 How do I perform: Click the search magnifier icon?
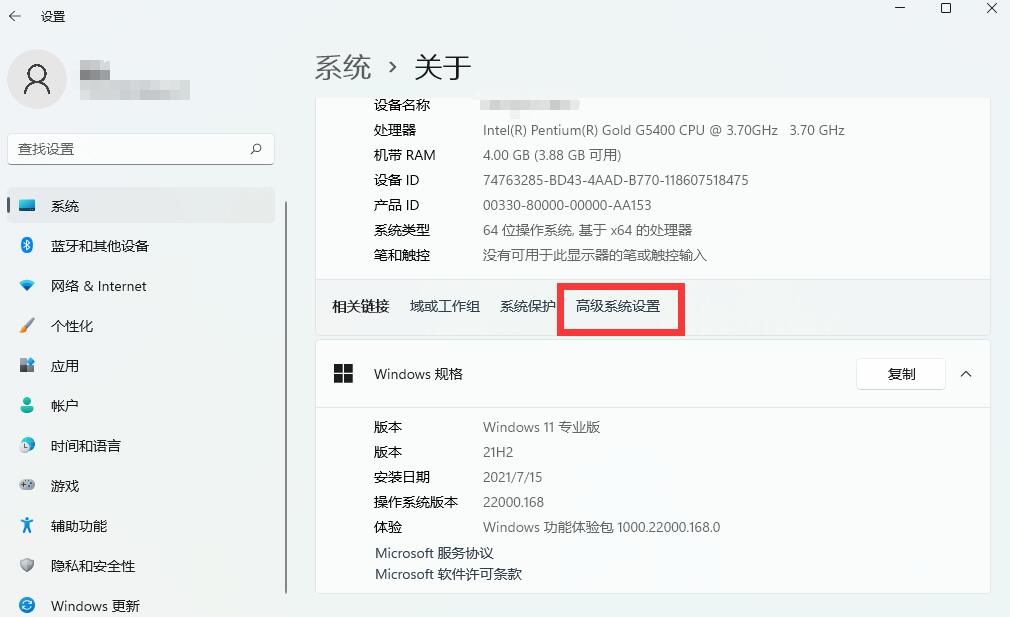point(256,149)
